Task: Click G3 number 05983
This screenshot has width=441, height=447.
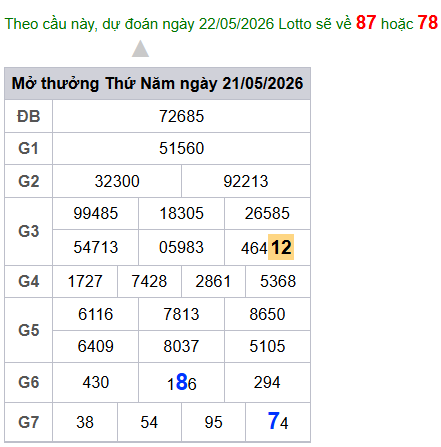Action: coord(181,247)
